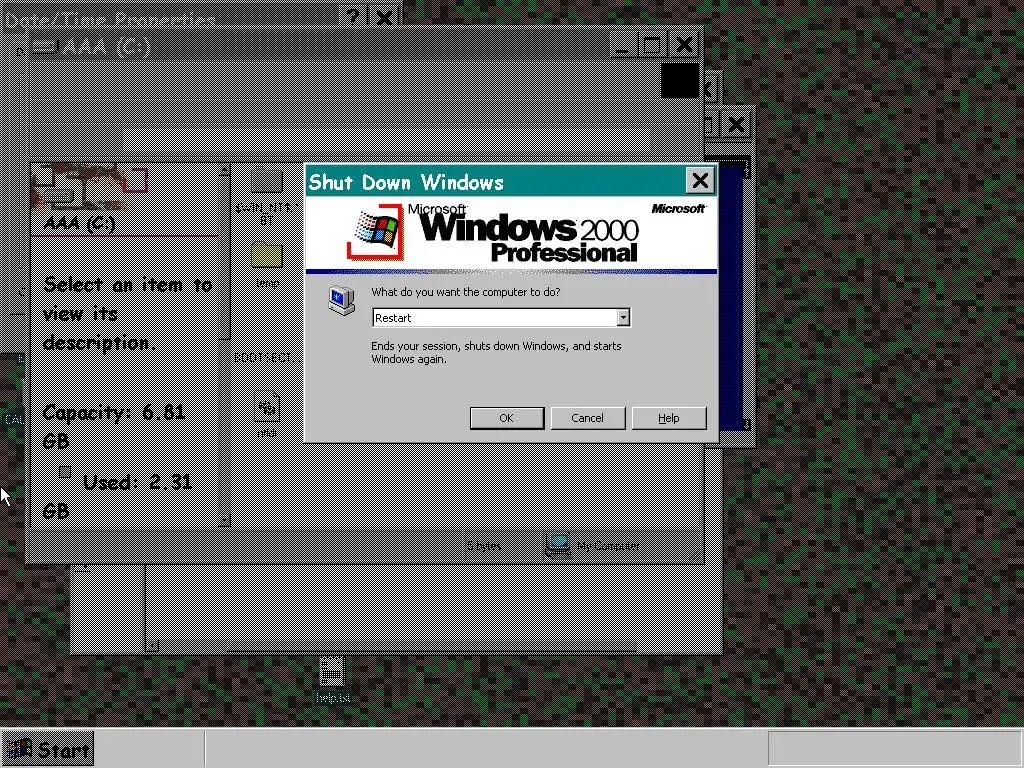Select the temp folder icon
1024x768 pixels.
point(266,255)
